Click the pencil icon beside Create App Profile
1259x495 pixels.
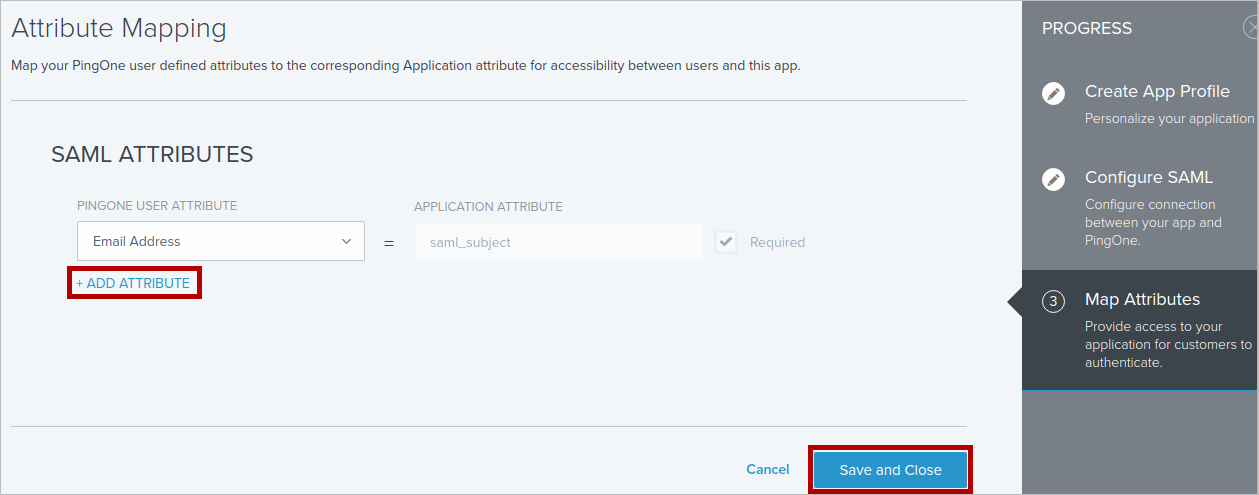point(1053,93)
